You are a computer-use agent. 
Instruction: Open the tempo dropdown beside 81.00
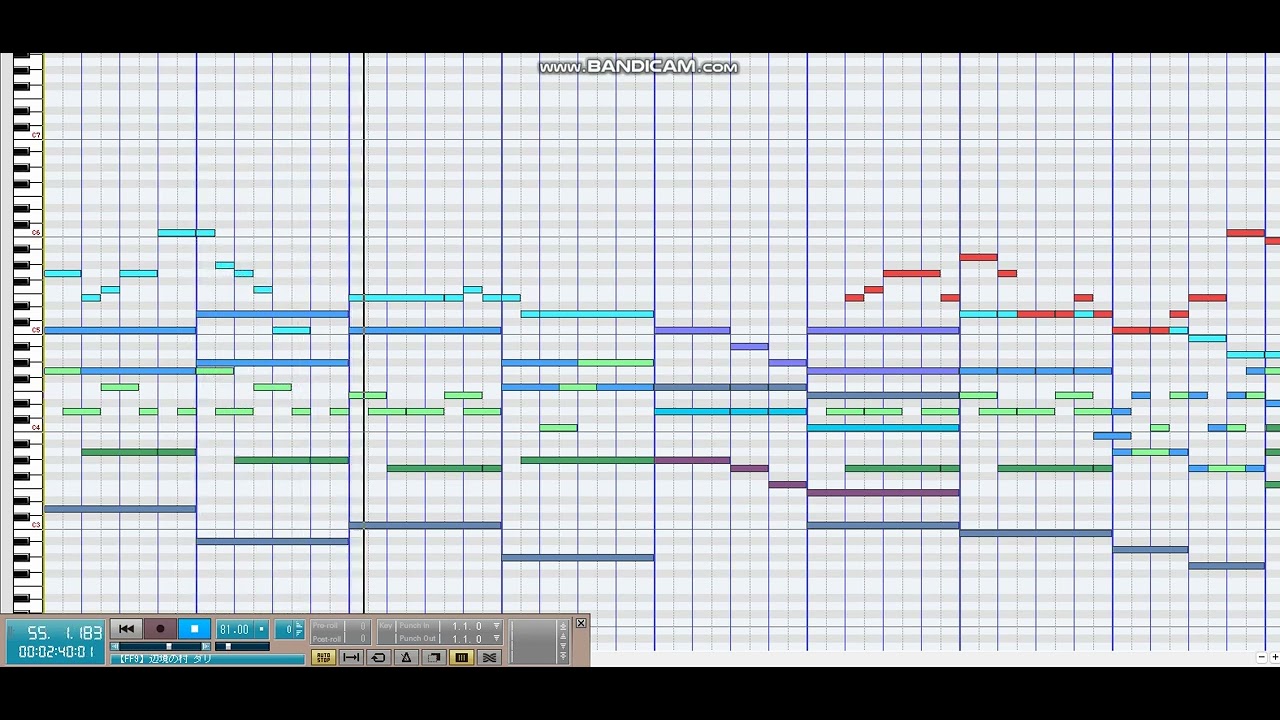[261, 629]
